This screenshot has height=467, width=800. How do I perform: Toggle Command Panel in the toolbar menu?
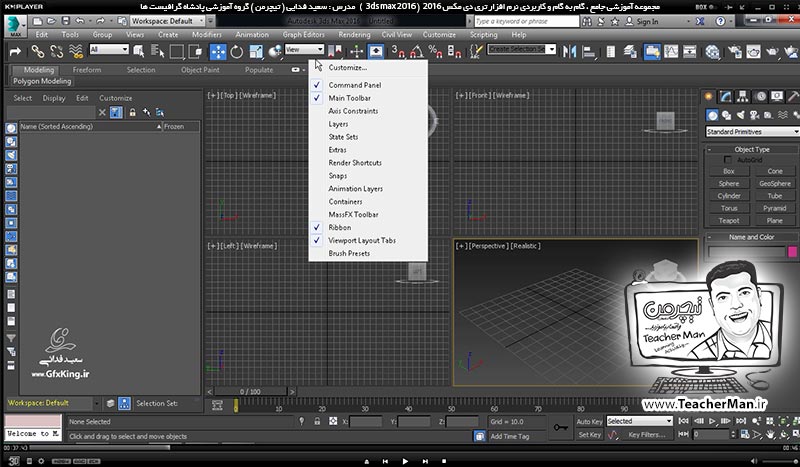pyautogui.click(x=368, y=85)
